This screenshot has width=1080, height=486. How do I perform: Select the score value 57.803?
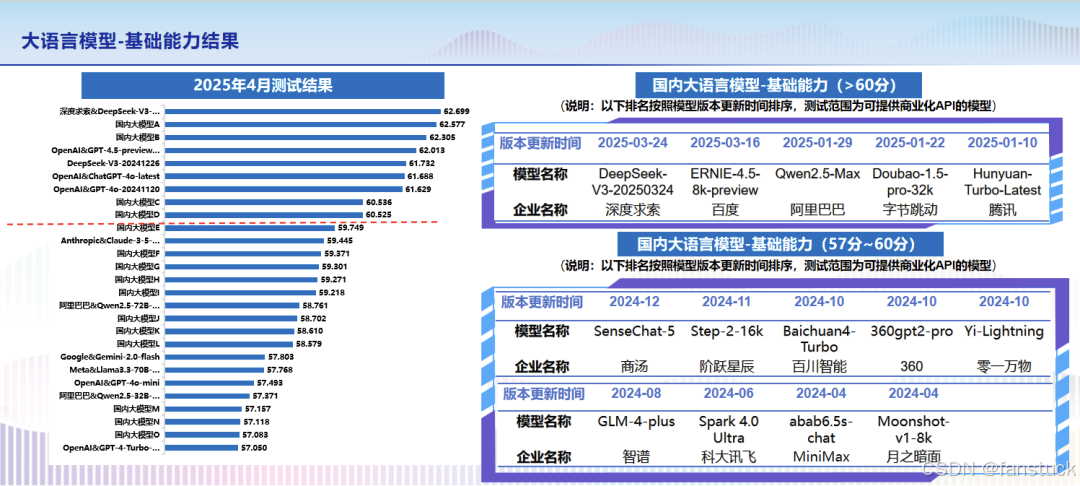tap(280, 357)
